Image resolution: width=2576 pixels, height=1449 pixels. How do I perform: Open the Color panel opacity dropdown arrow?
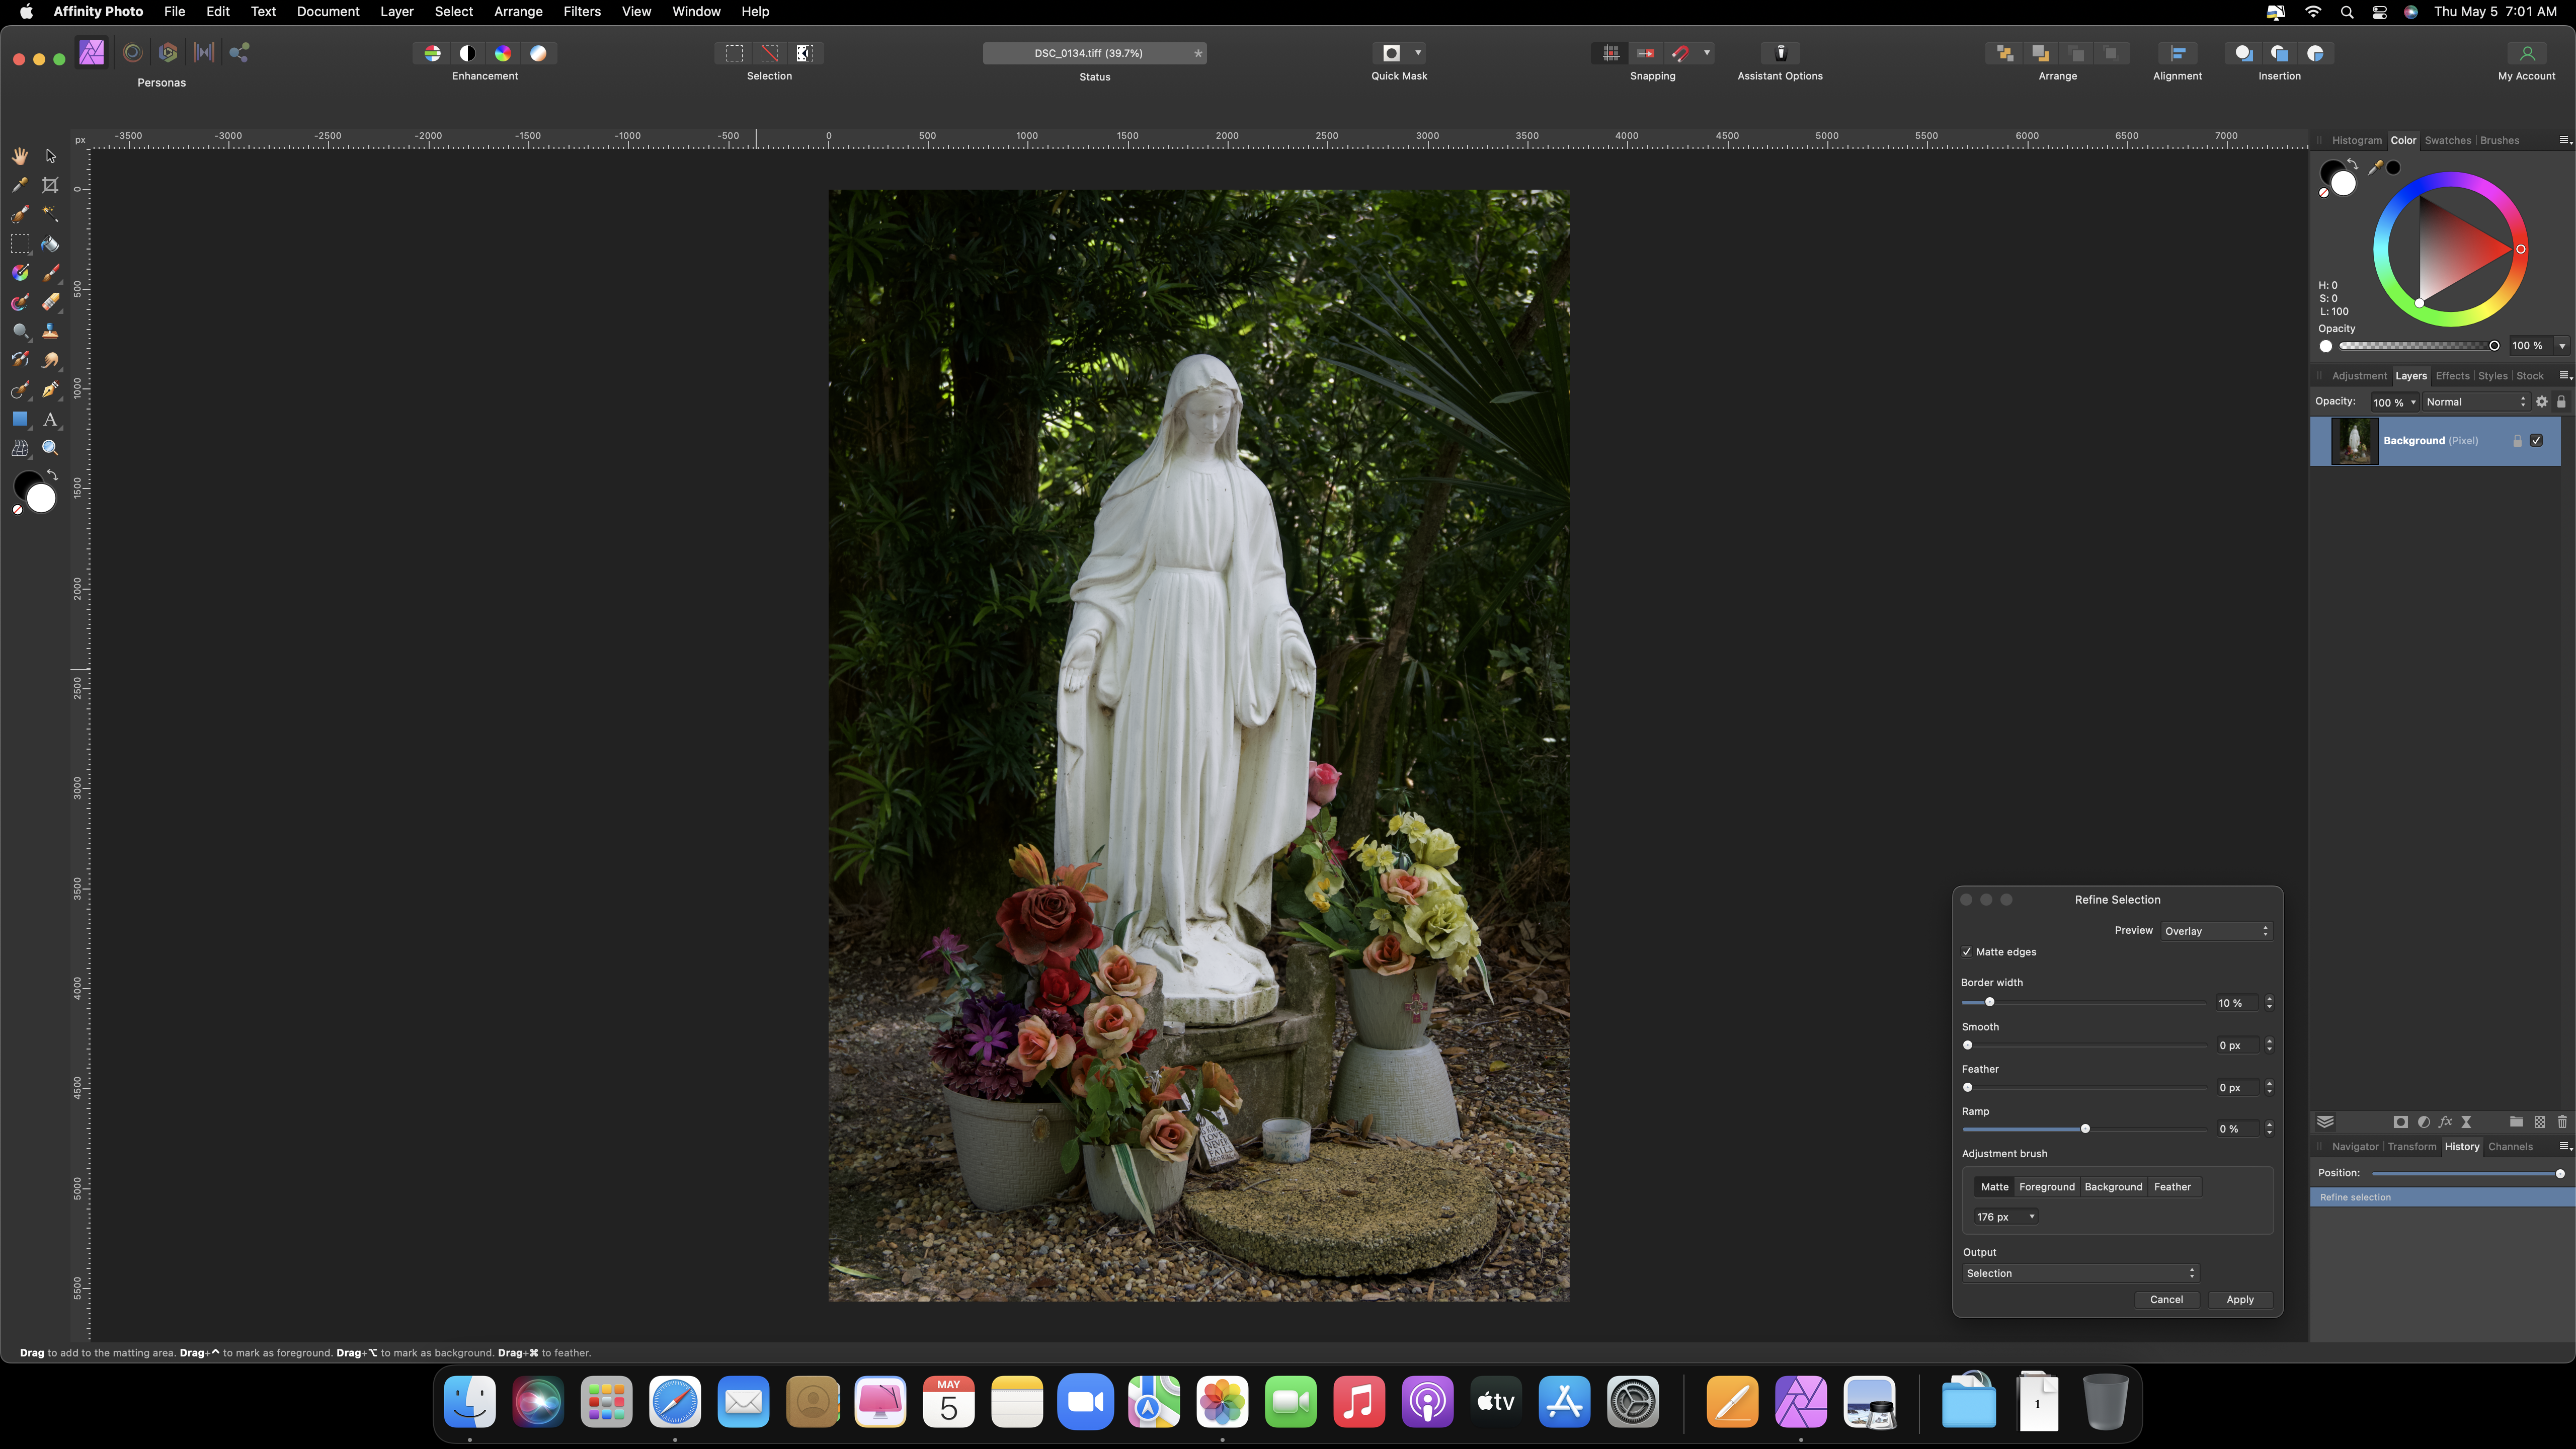click(2562, 346)
